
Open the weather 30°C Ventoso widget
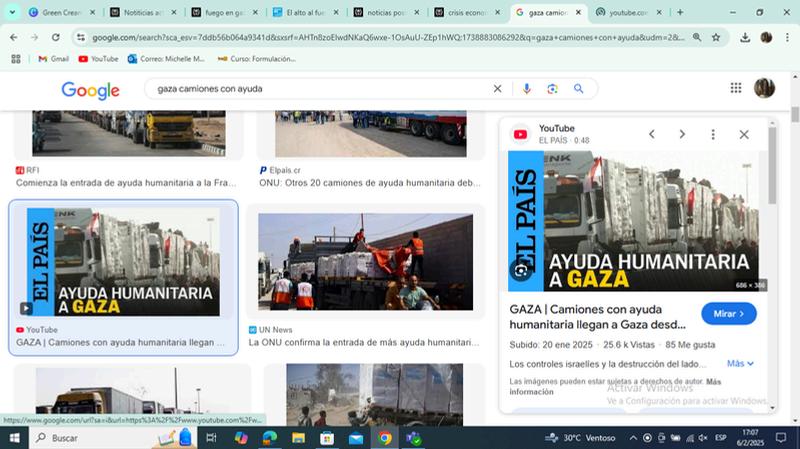click(x=580, y=438)
